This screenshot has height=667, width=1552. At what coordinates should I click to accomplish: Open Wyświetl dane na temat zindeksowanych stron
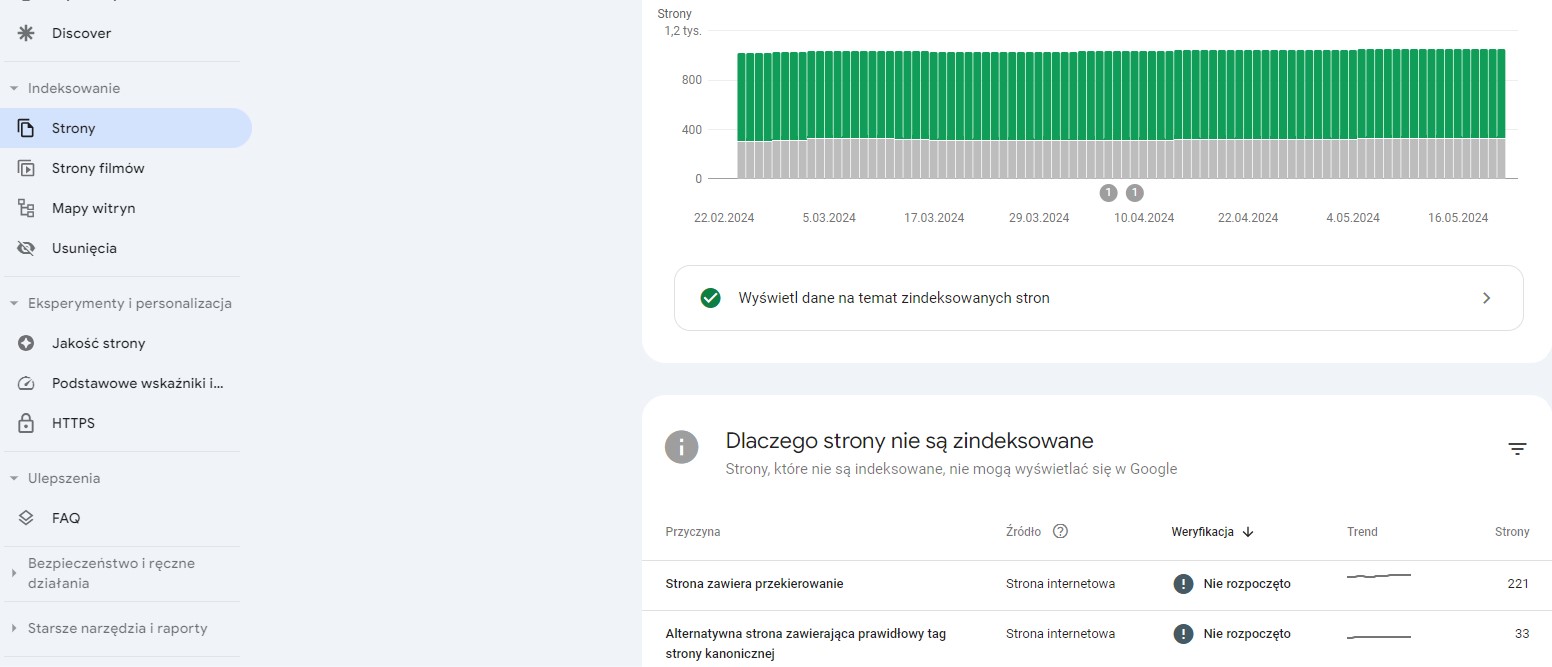click(1098, 298)
